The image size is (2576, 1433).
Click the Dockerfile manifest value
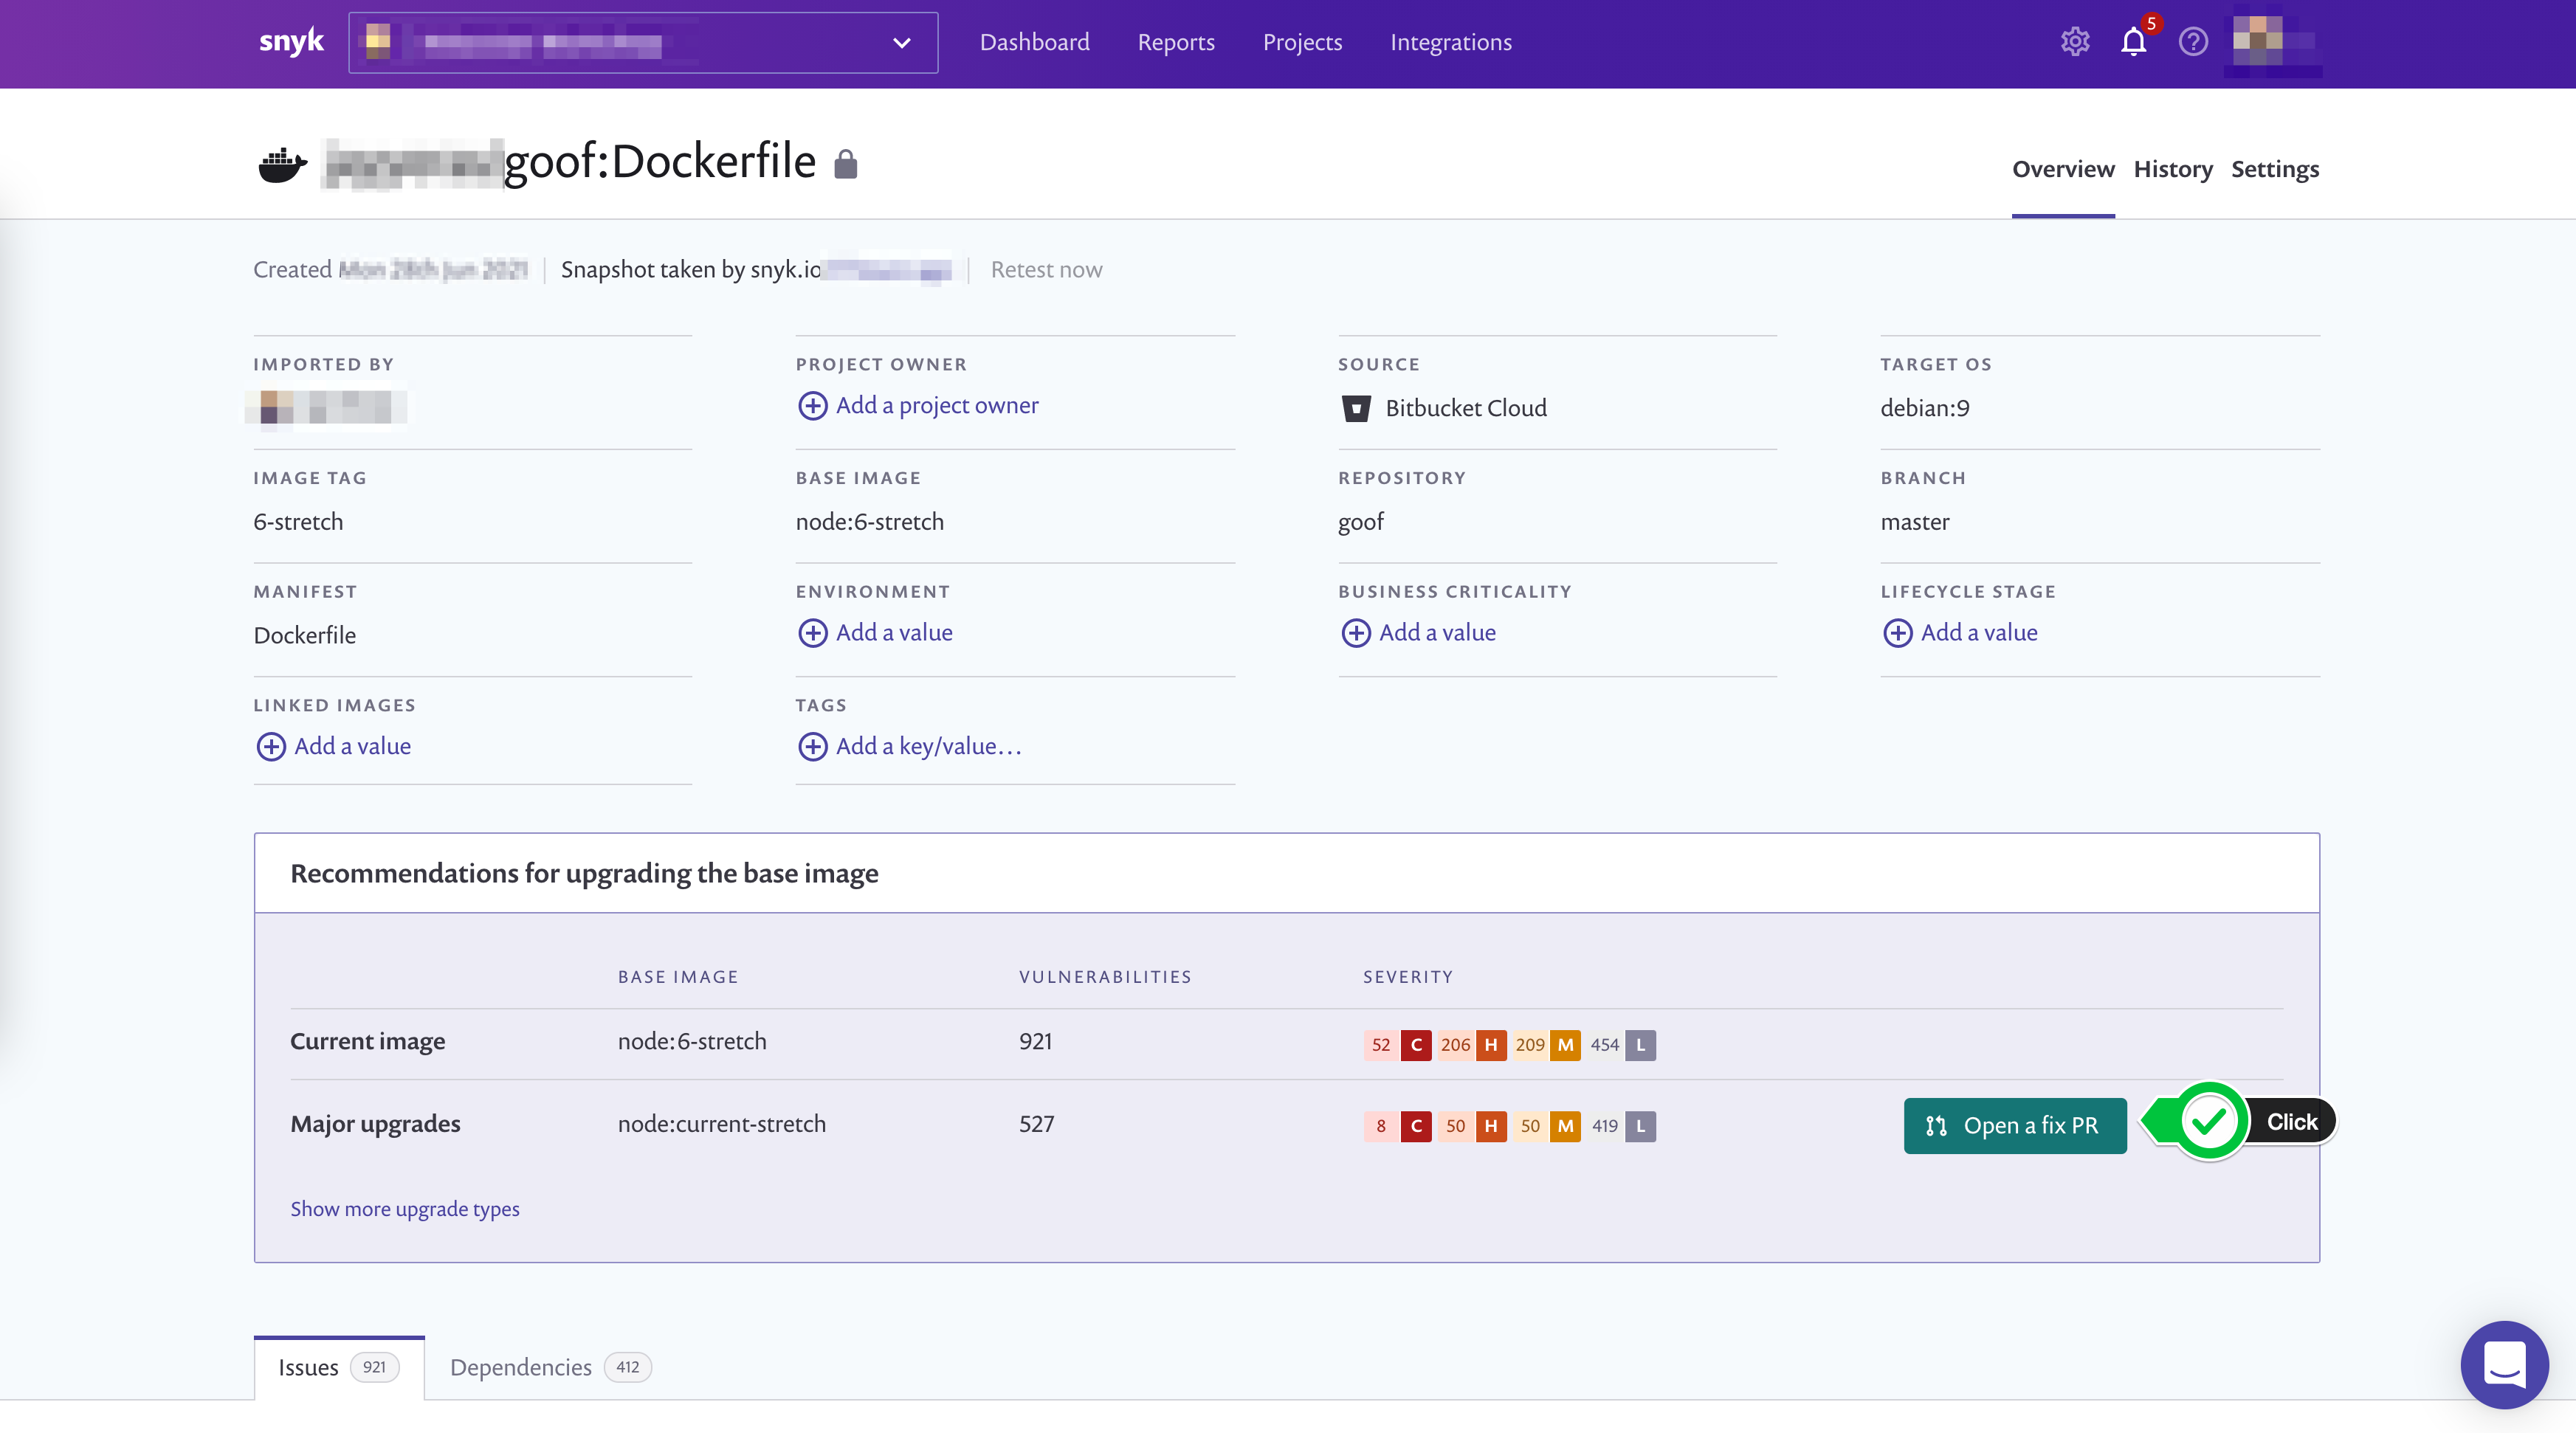[305, 635]
